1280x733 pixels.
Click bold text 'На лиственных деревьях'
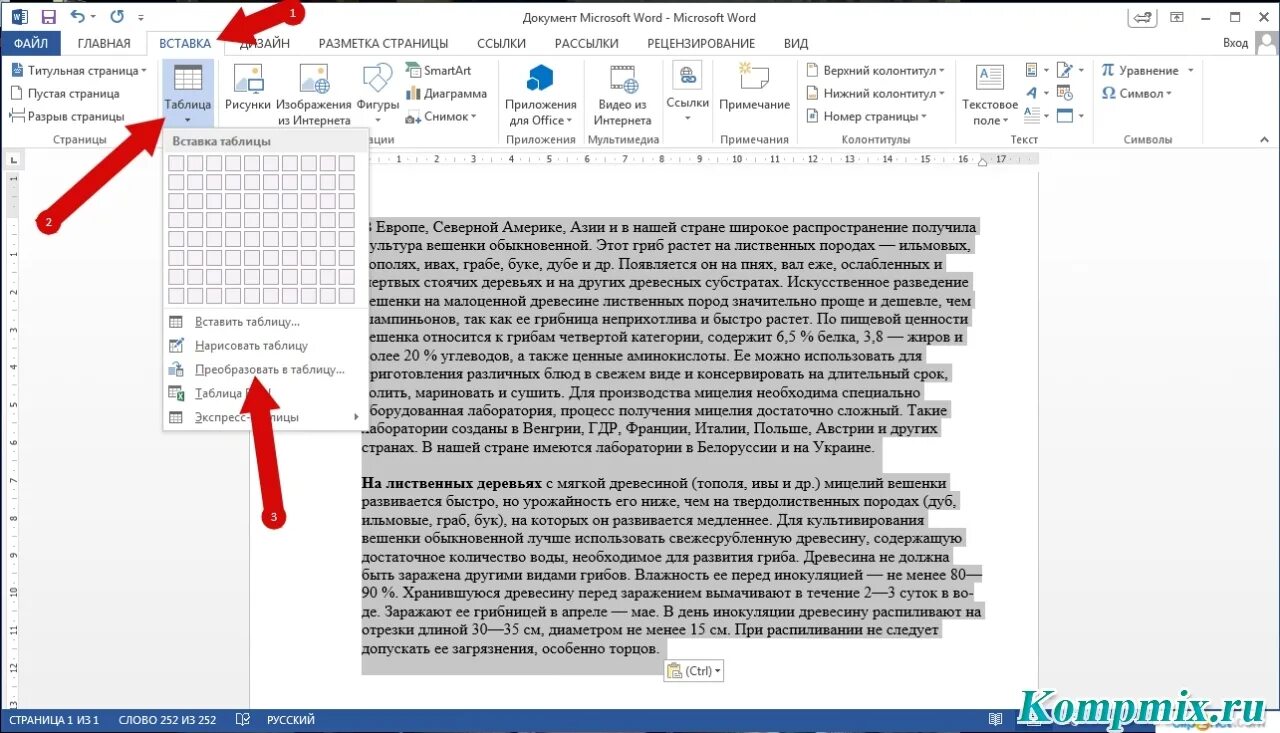coord(451,483)
